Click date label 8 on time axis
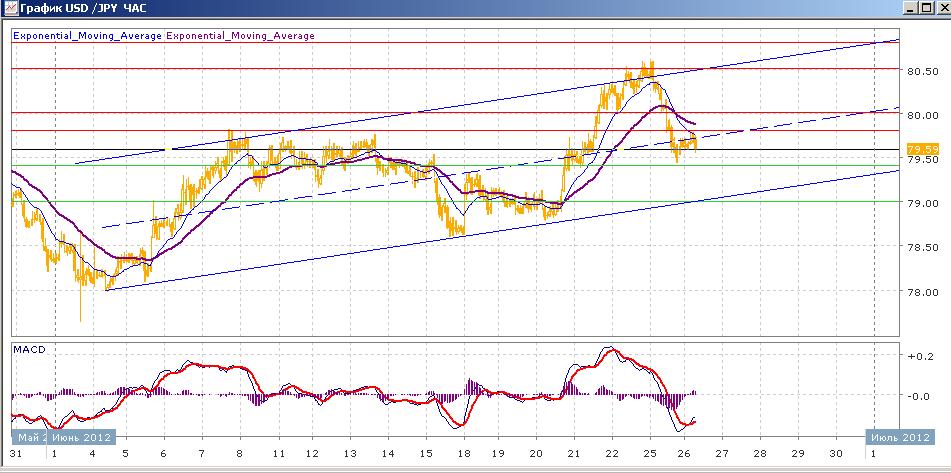 pos(240,454)
